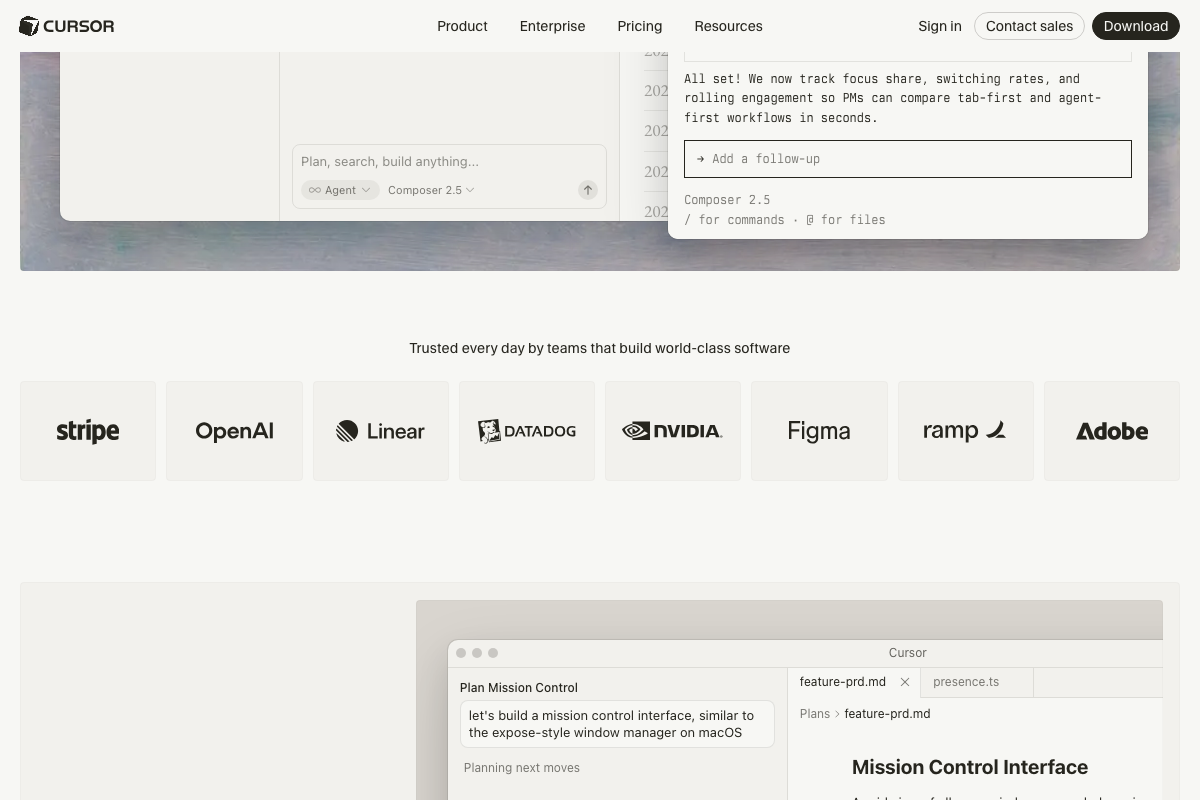Click the feature-prd.md breadcrumb item
Viewport: 1200px width, 800px height.
887,714
